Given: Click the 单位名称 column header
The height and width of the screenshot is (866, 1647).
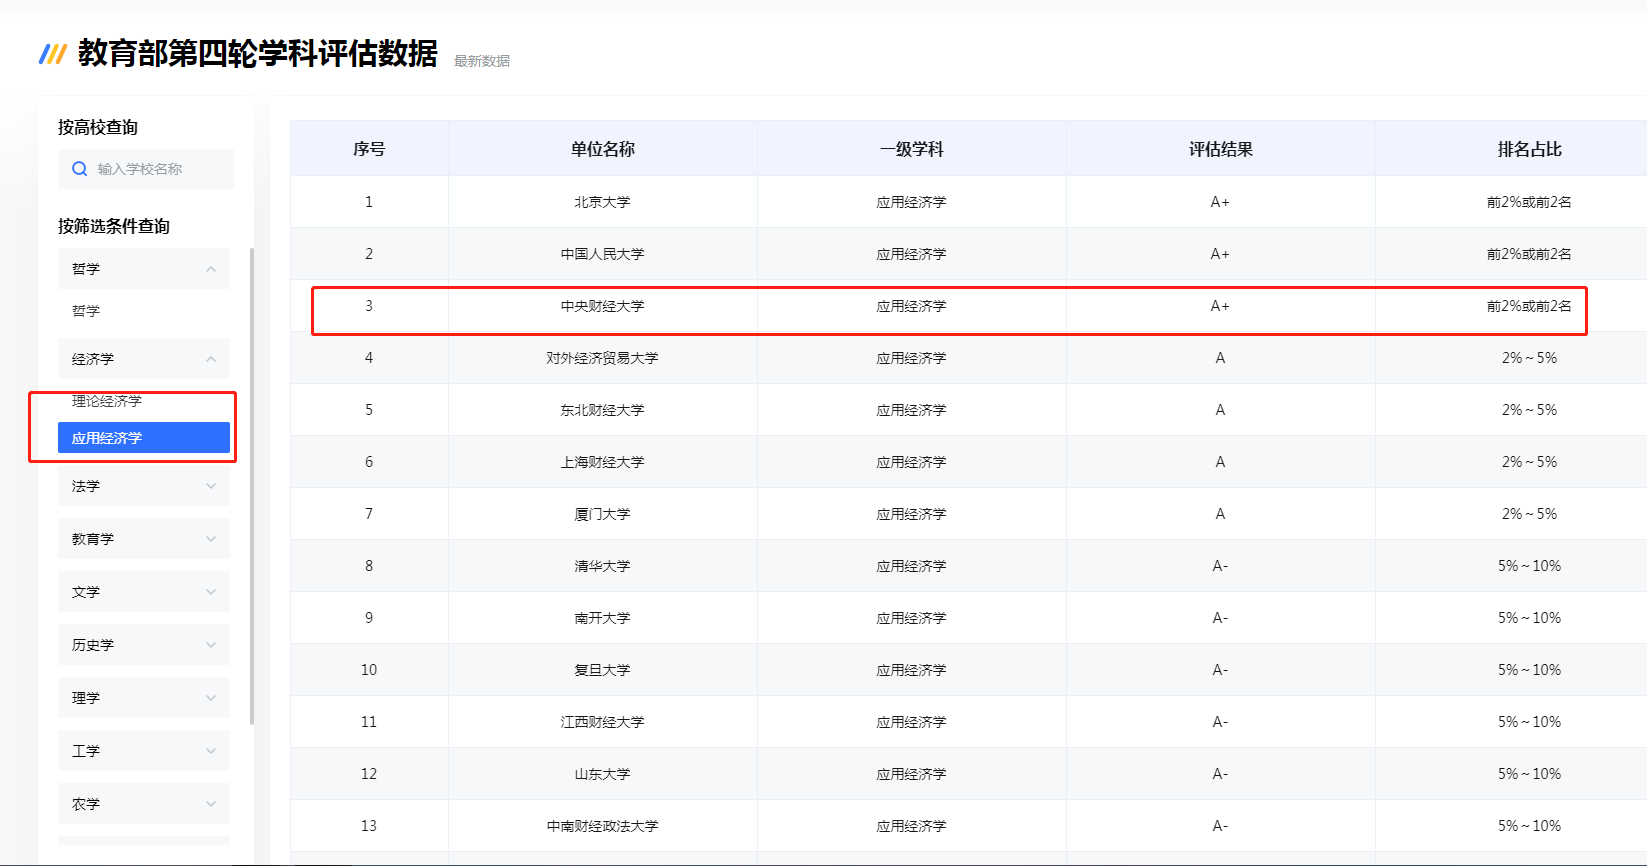Looking at the screenshot, I should click(603, 149).
